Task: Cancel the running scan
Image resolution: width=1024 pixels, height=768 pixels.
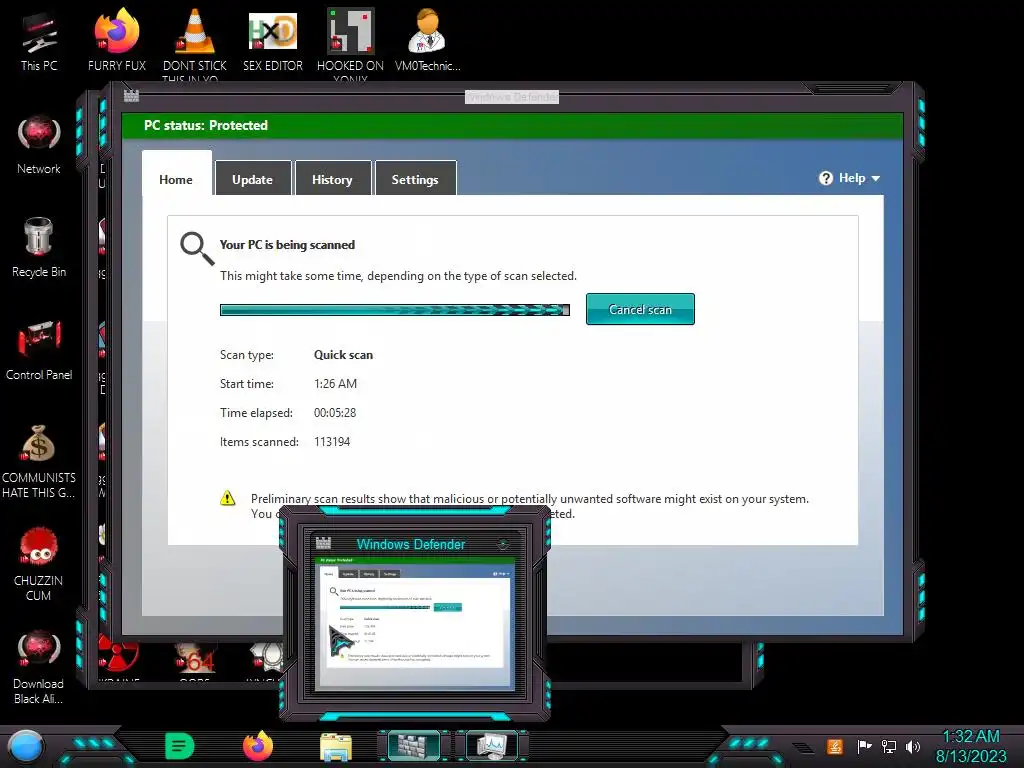Action: 640,309
